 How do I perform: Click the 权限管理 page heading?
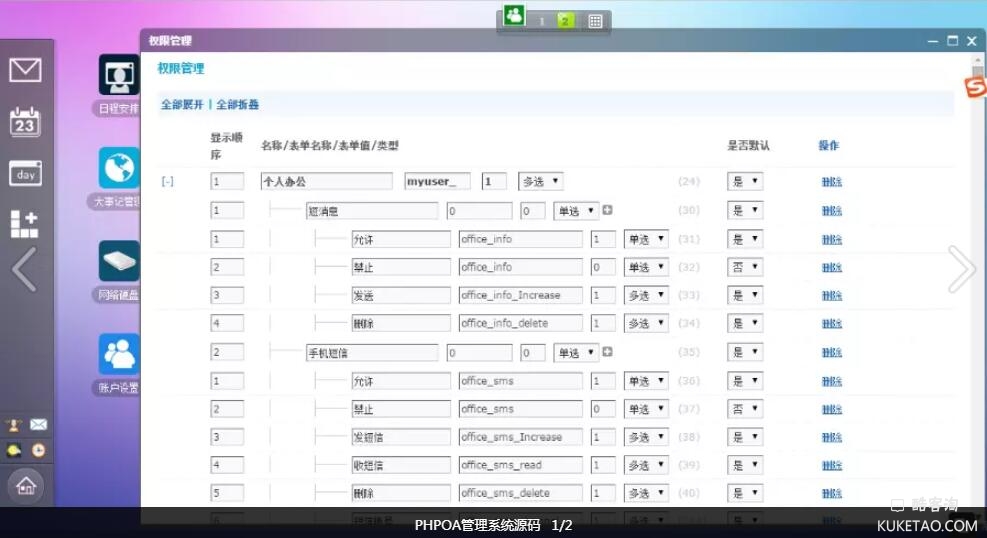click(x=181, y=68)
